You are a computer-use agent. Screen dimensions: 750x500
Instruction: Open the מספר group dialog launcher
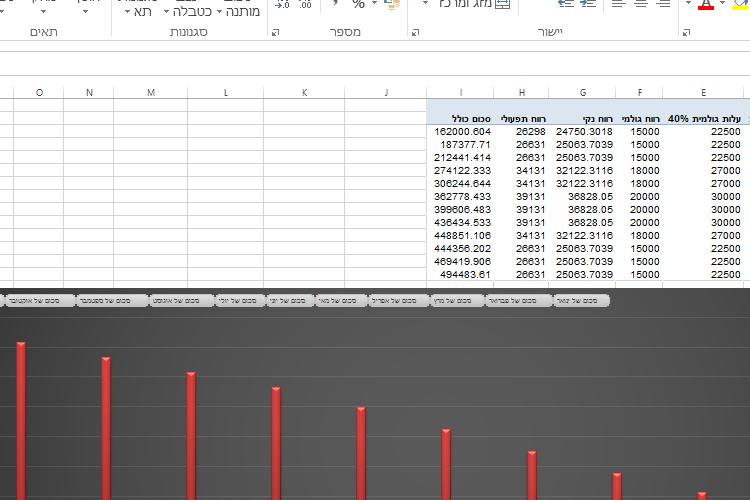276,33
